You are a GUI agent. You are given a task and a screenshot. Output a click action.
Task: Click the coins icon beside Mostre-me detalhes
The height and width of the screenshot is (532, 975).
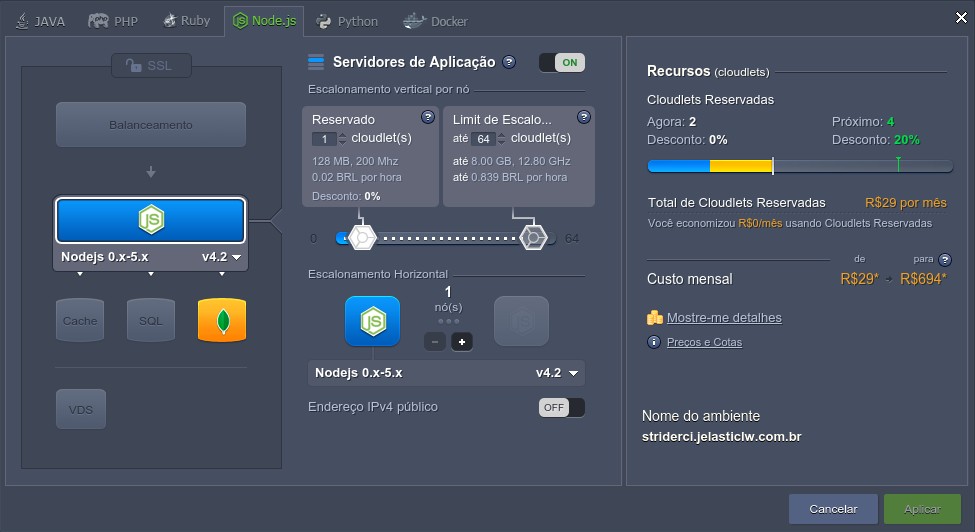click(x=654, y=318)
